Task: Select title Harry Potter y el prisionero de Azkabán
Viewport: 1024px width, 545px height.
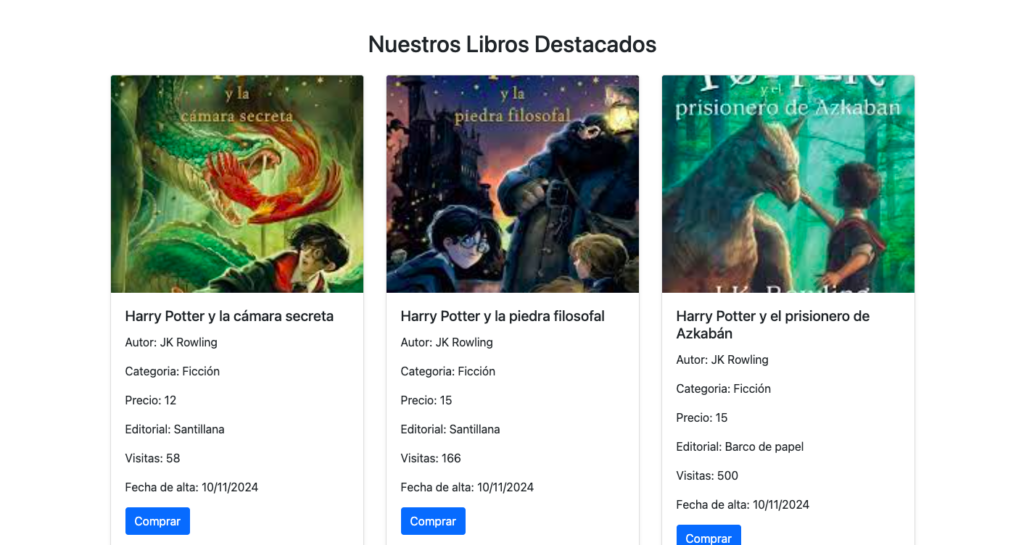Action: 773,324
